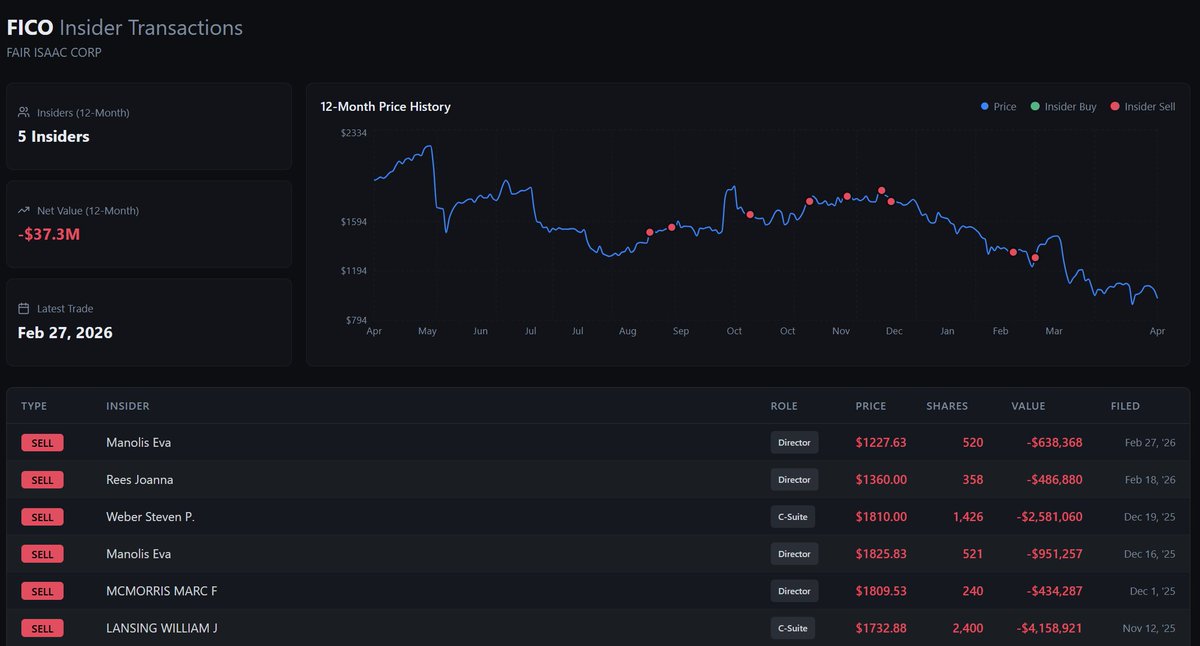Viewport: 1200px width, 646px height.
Task: Sort table by TYPE column header
Action: [34, 406]
